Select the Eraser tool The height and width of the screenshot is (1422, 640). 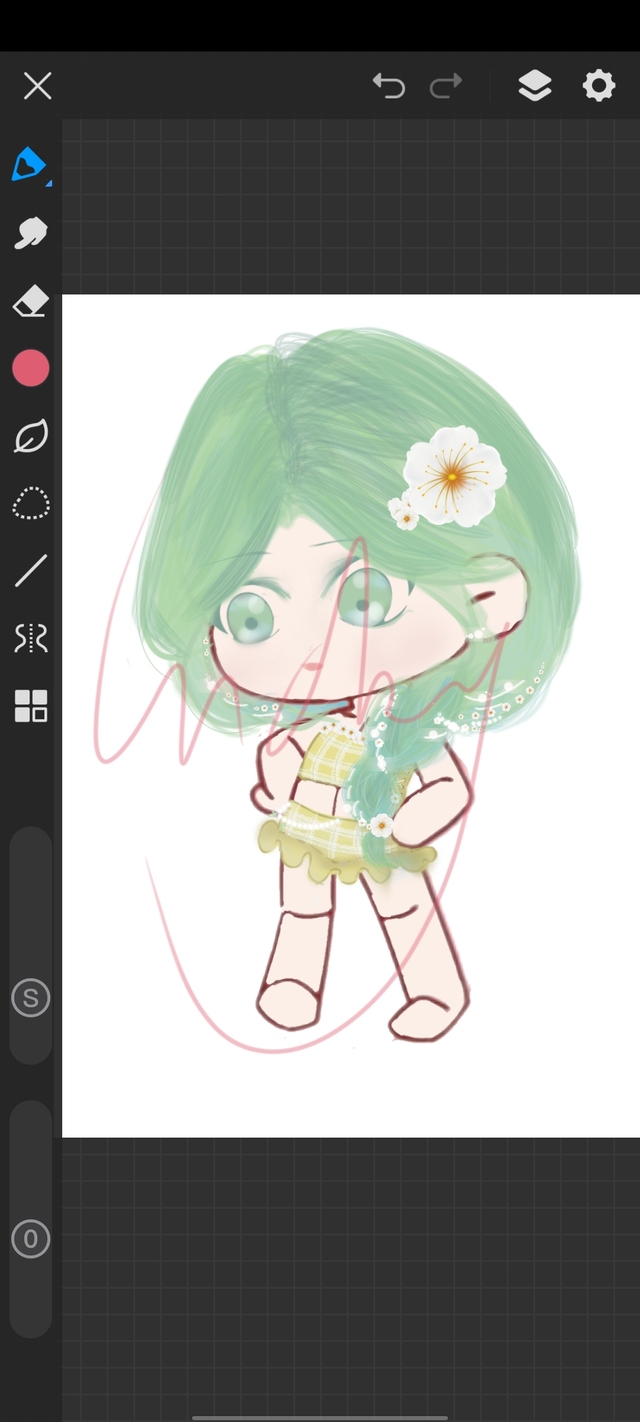tap(30, 301)
